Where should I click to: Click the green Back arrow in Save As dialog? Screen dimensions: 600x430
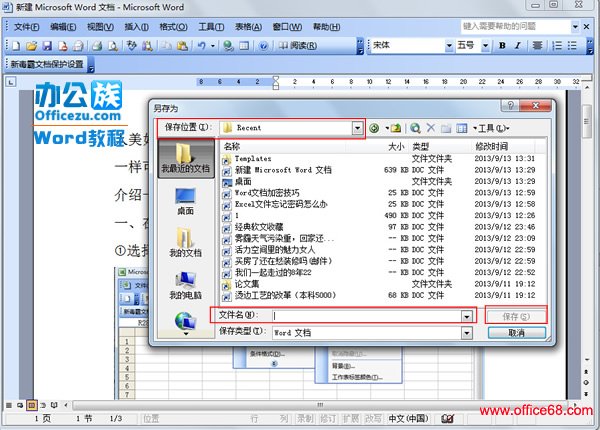point(375,128)
